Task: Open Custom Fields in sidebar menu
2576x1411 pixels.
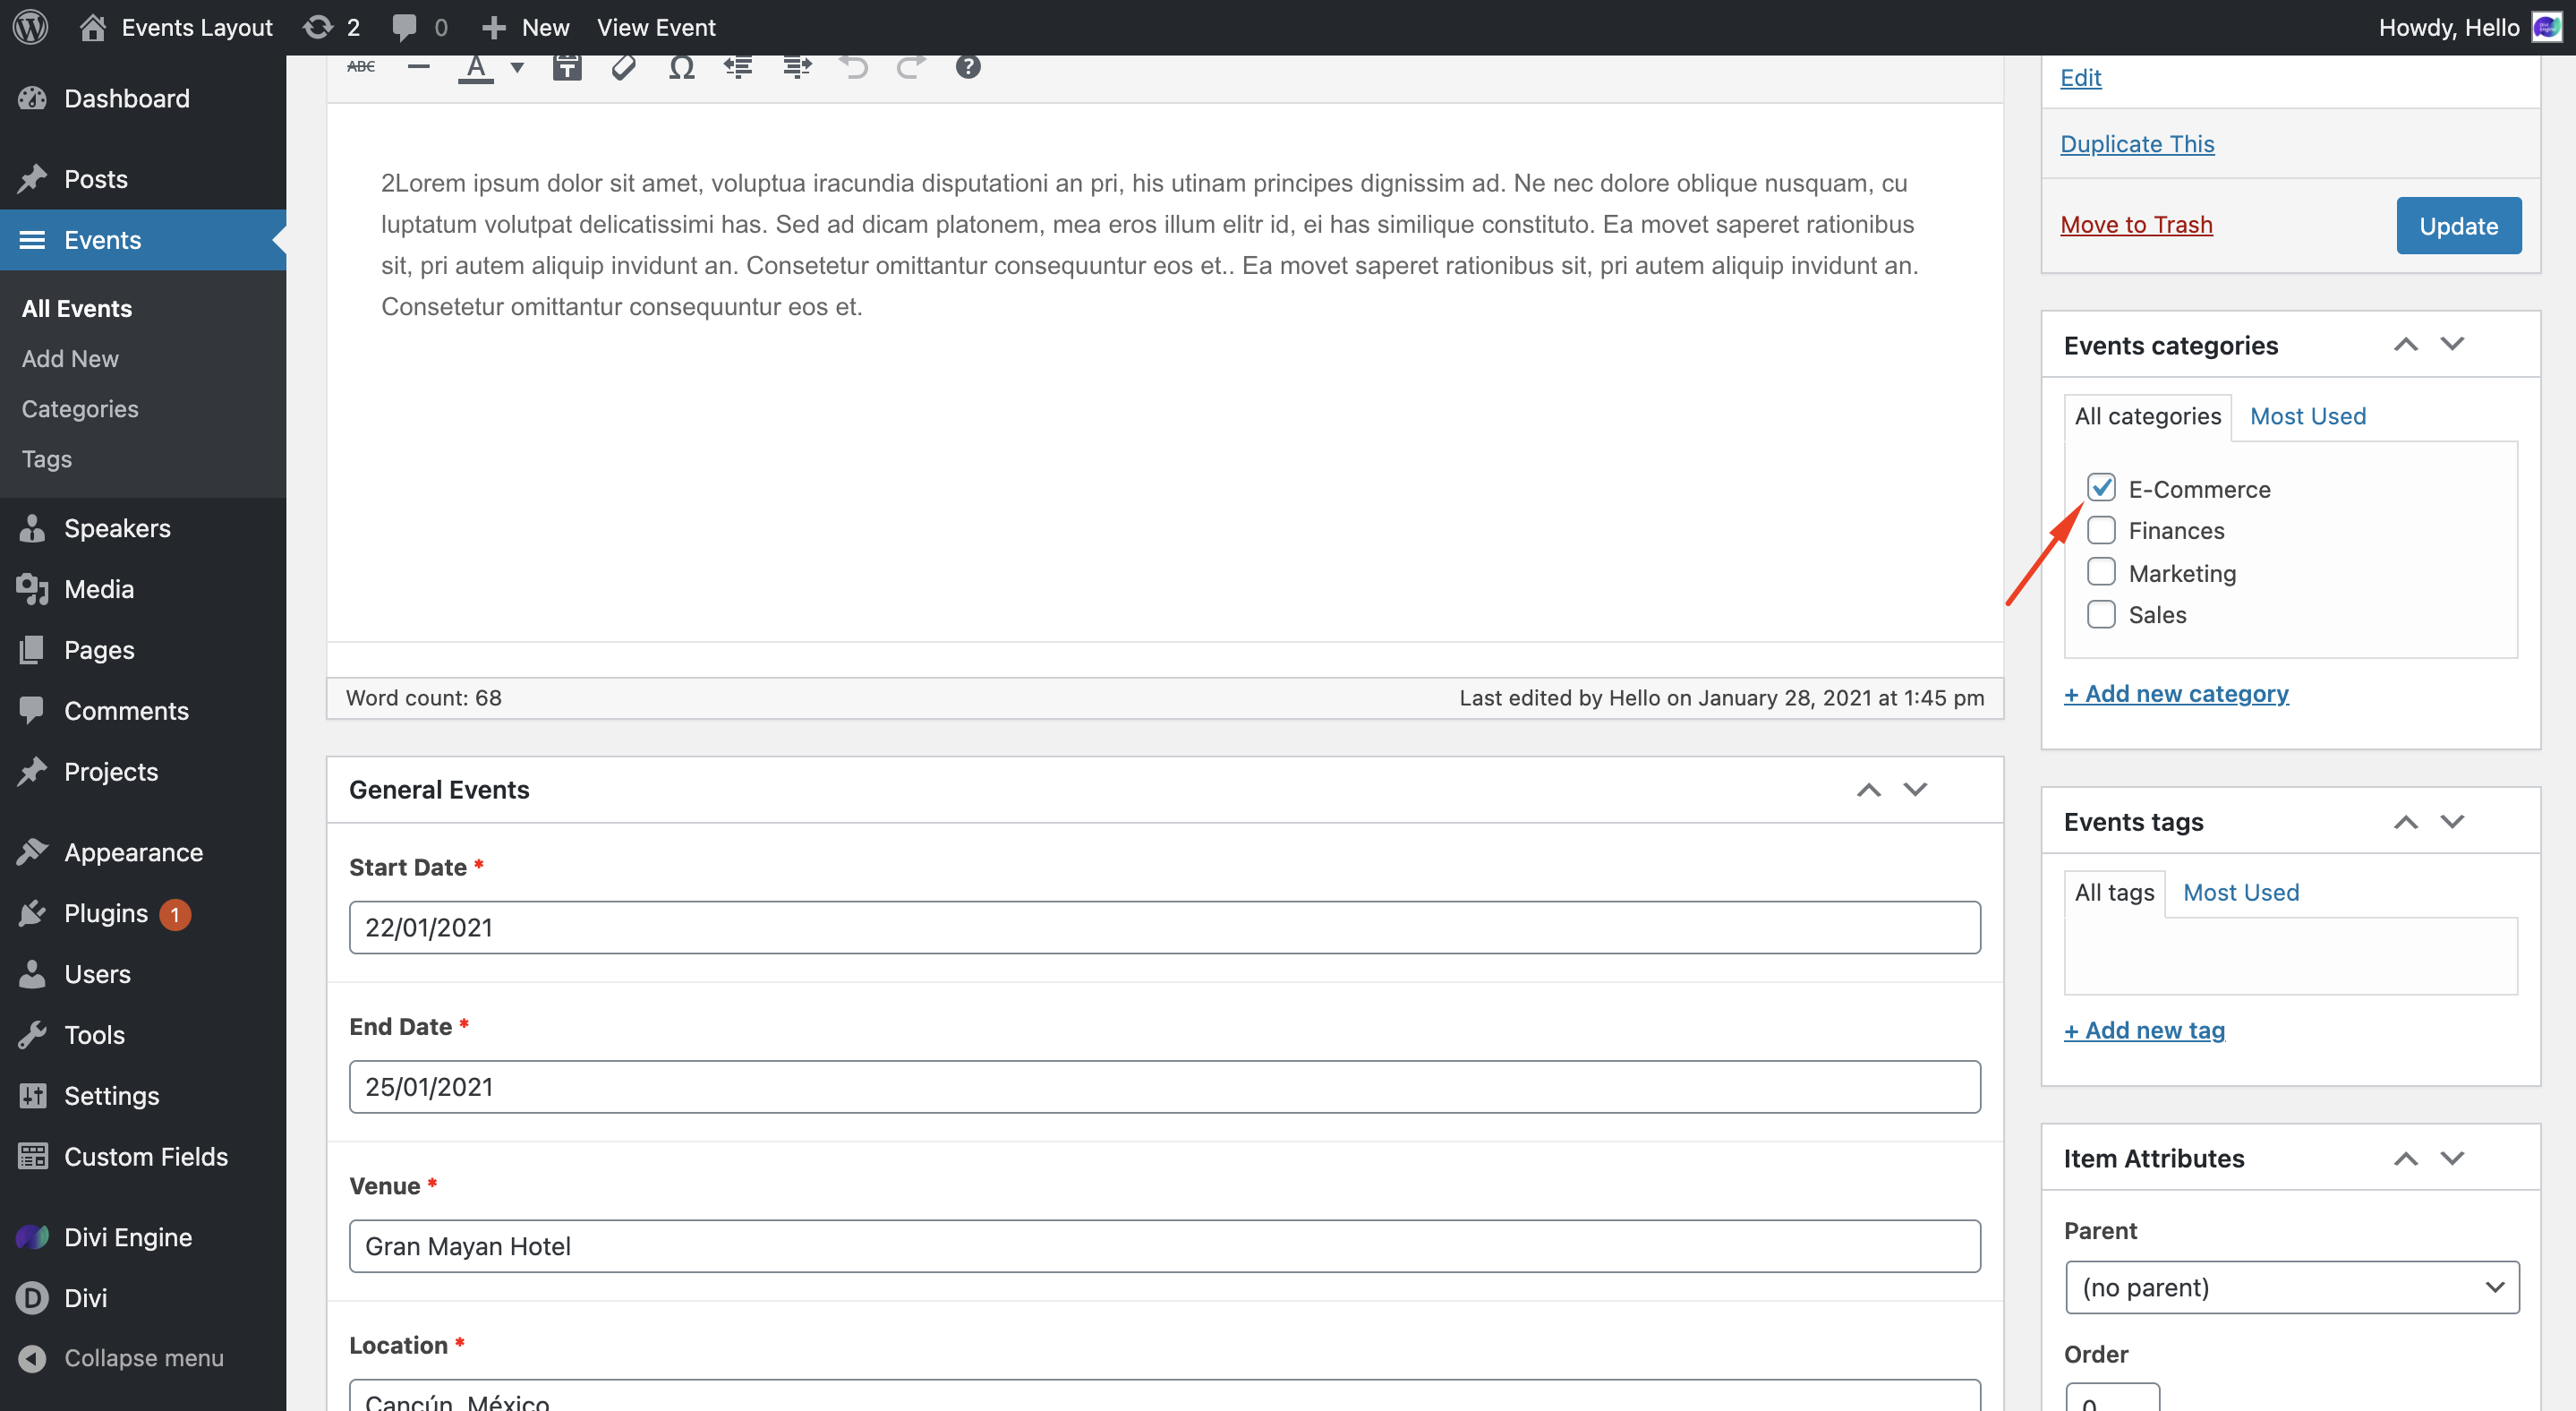Action: coord(146,1157)
